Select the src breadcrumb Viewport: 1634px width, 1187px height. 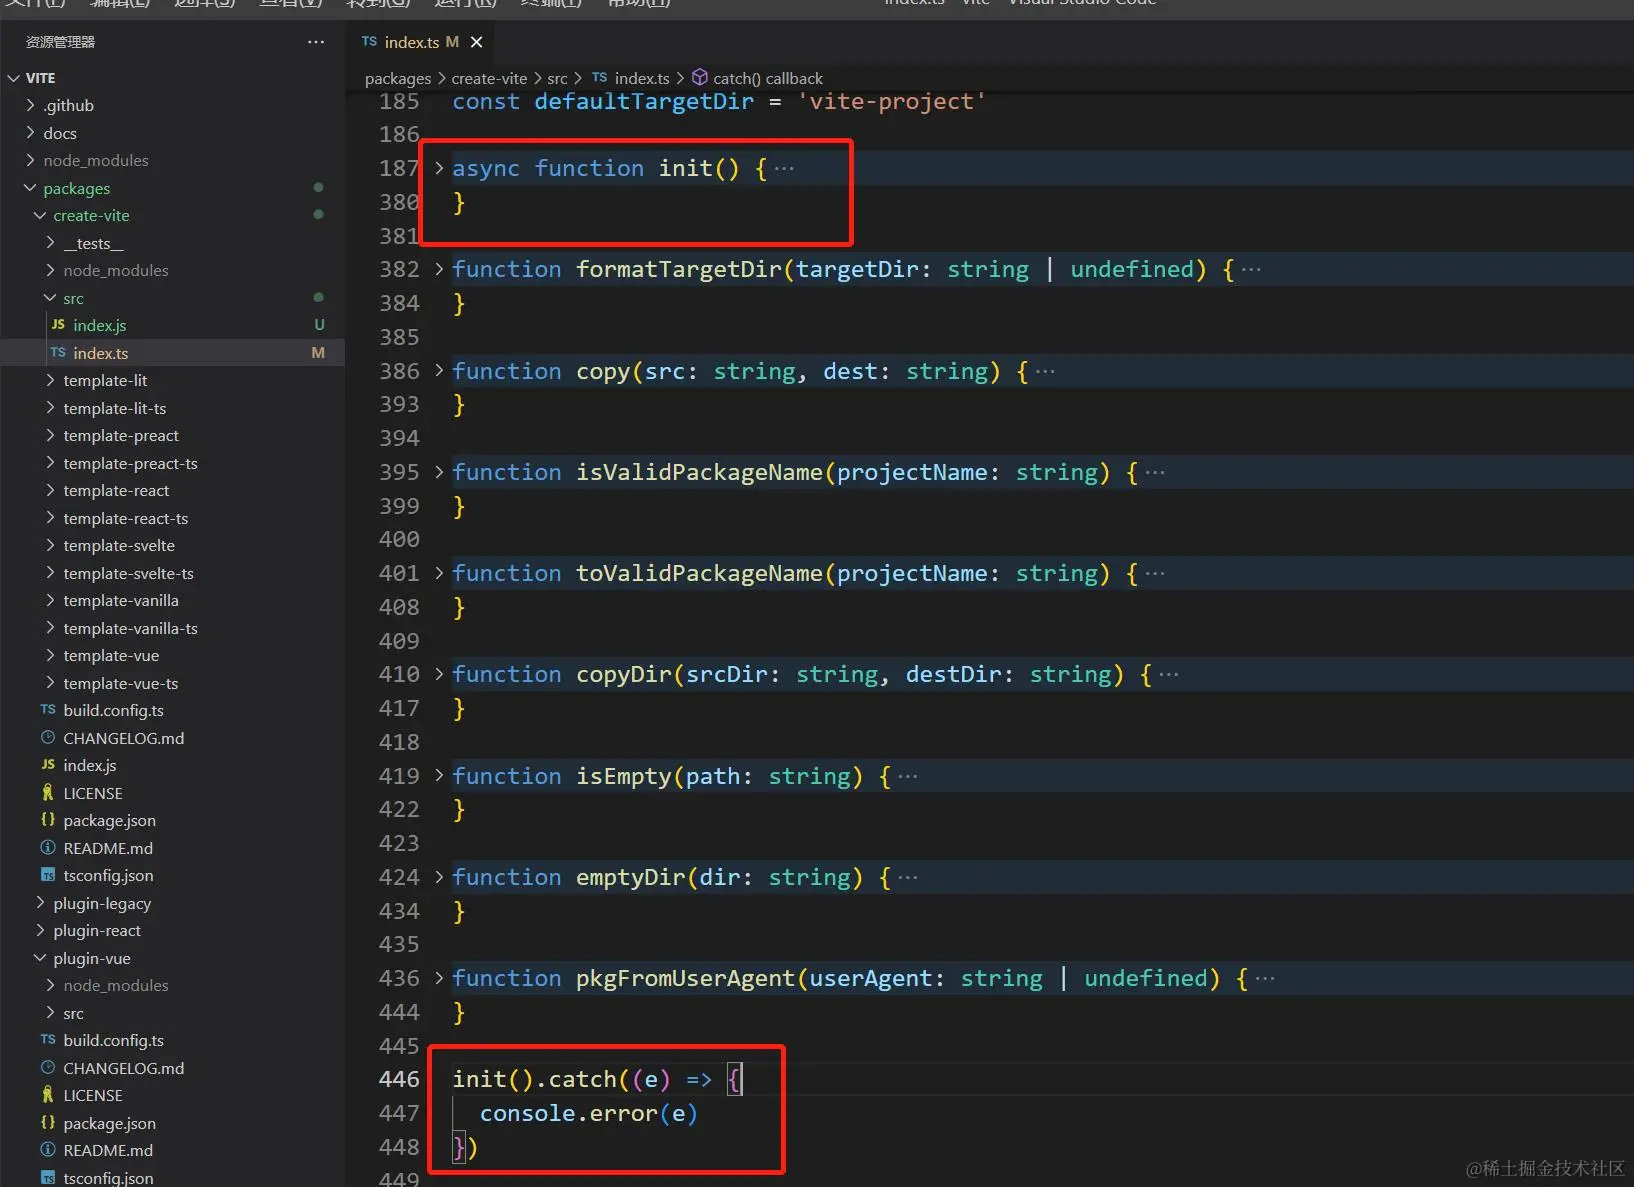557,78
